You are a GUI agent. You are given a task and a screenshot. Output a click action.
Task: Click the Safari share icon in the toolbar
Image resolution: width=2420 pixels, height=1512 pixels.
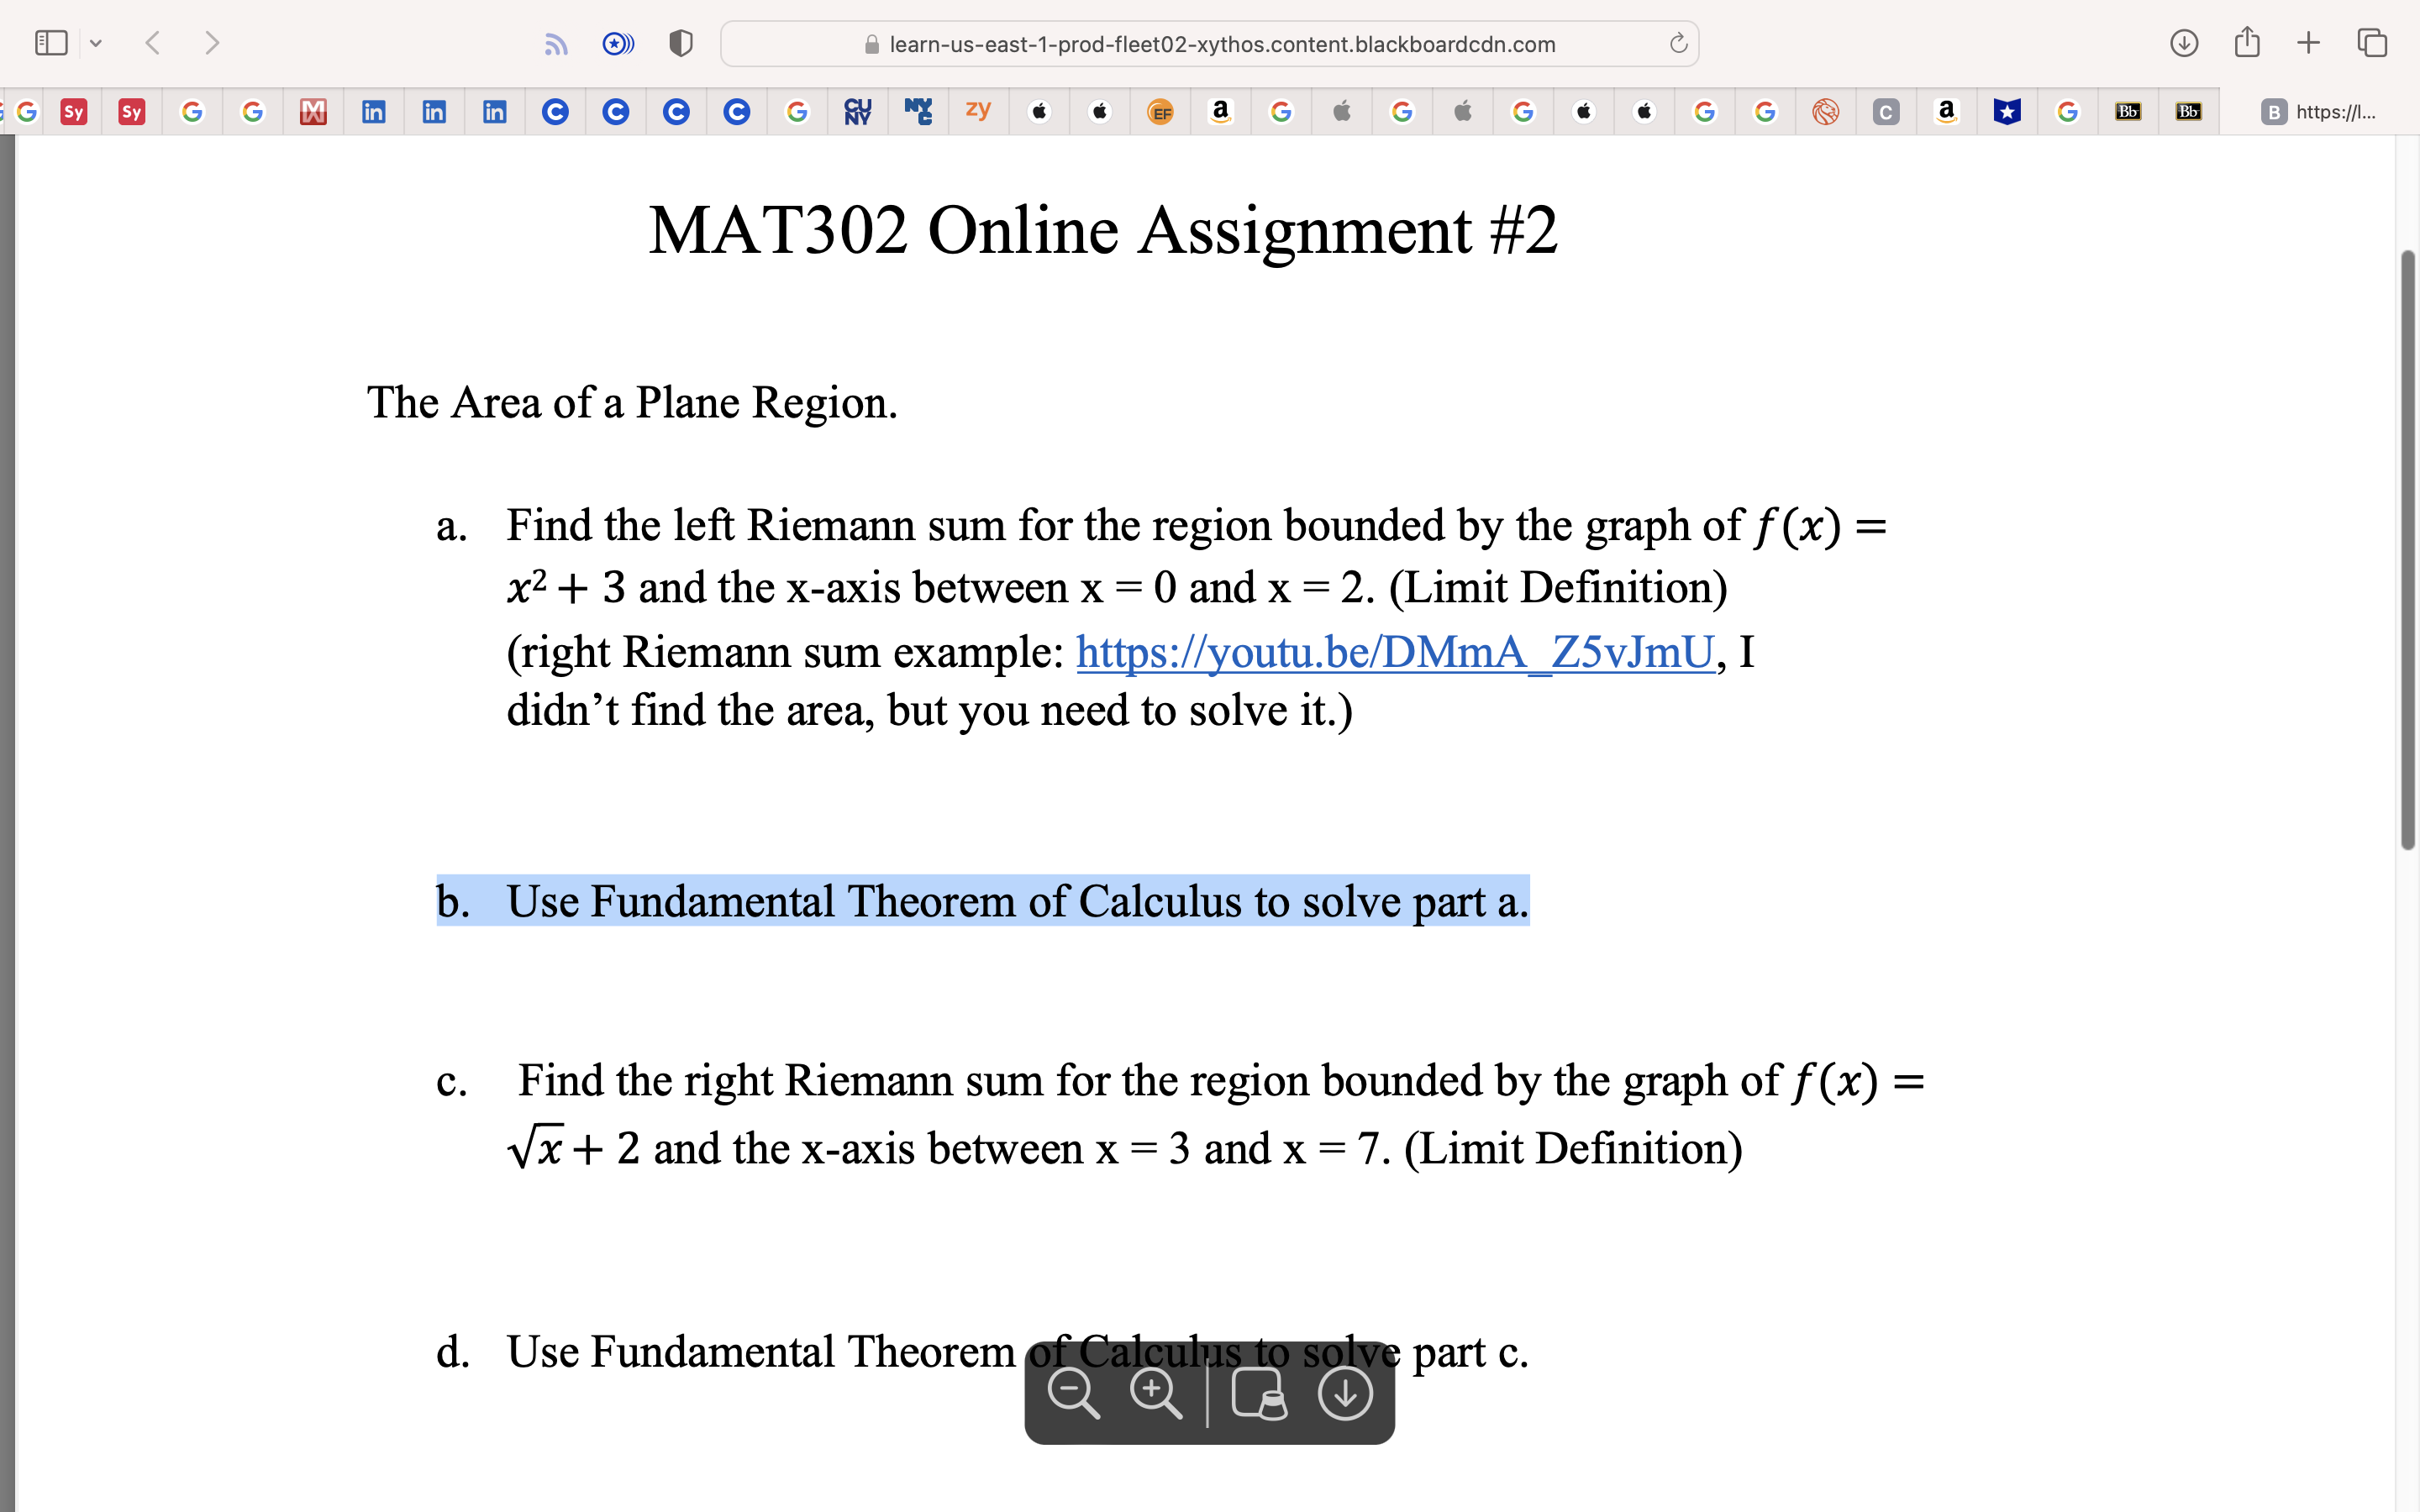2247,42
